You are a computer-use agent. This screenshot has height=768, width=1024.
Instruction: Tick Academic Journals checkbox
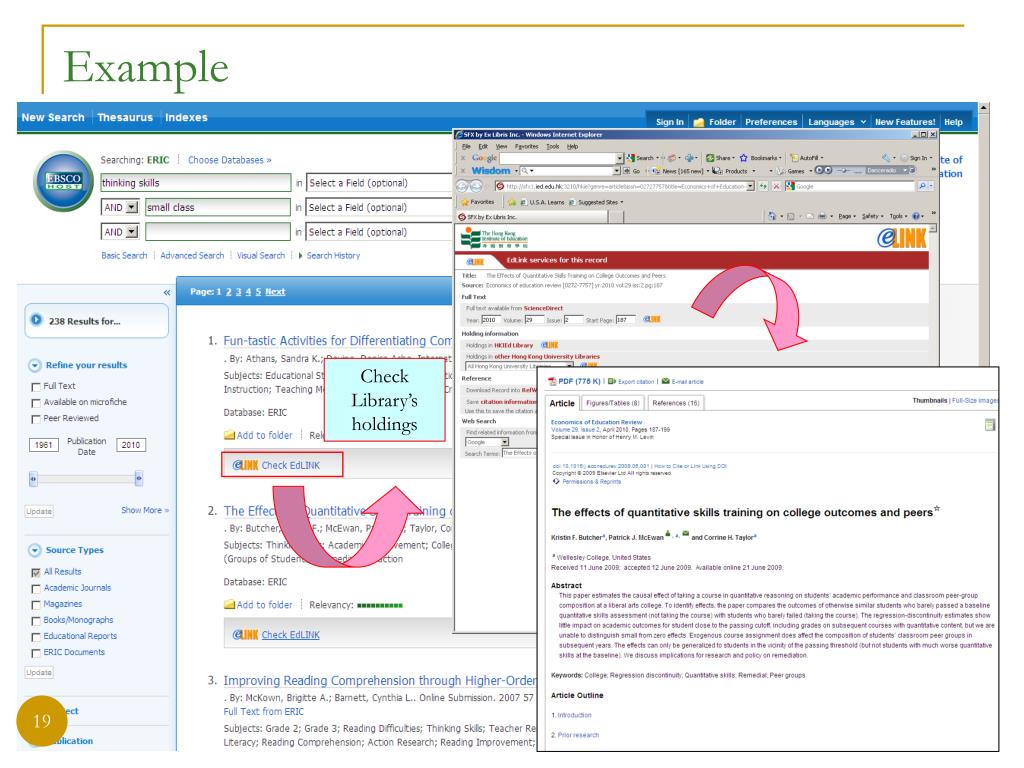click(36, 589)
